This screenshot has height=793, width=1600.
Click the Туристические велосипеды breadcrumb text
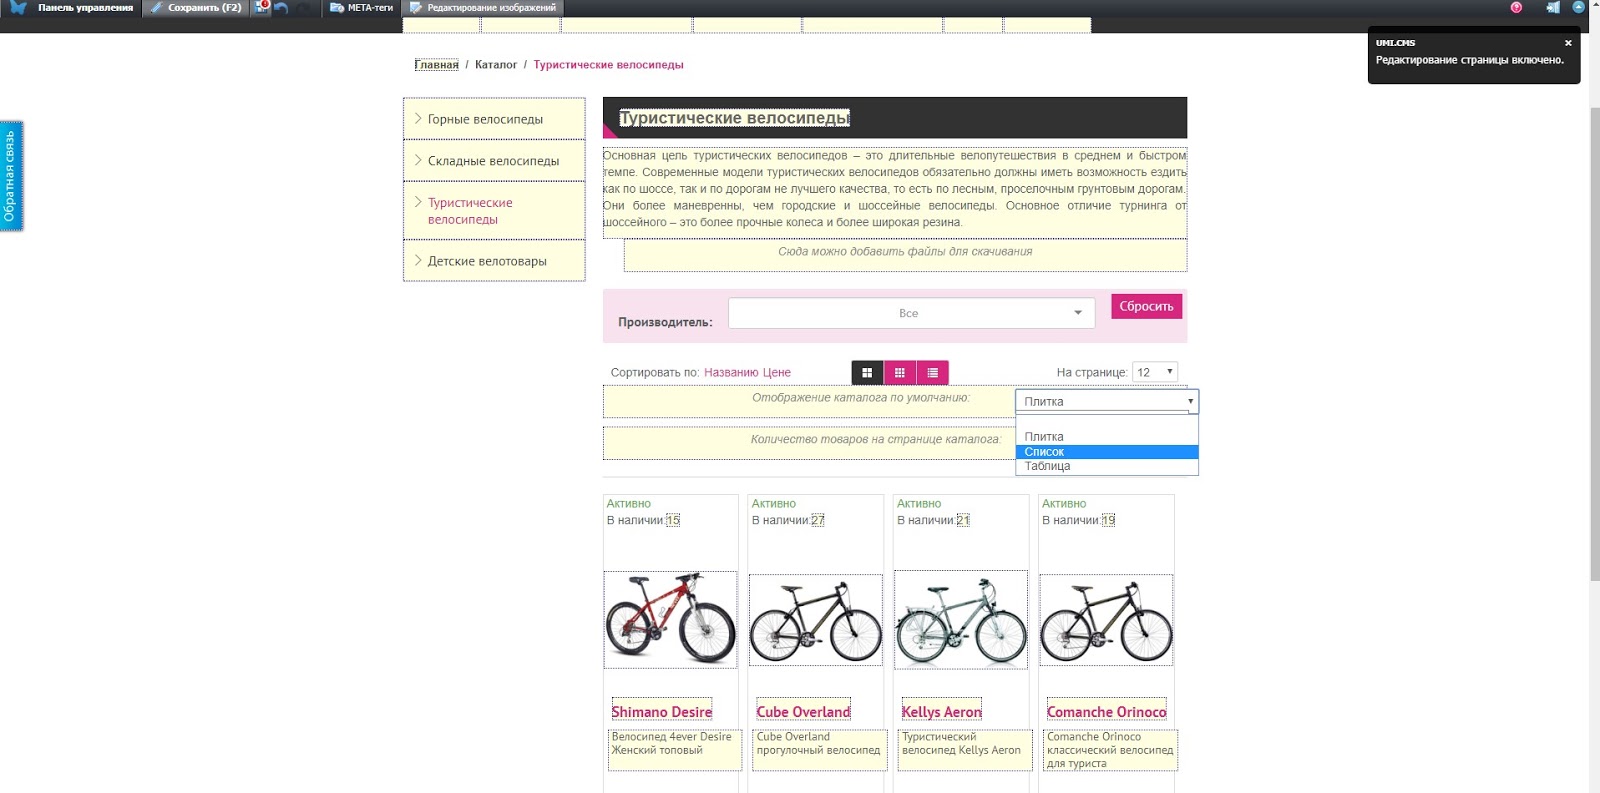pyautogui.click(x=608, y=64)
